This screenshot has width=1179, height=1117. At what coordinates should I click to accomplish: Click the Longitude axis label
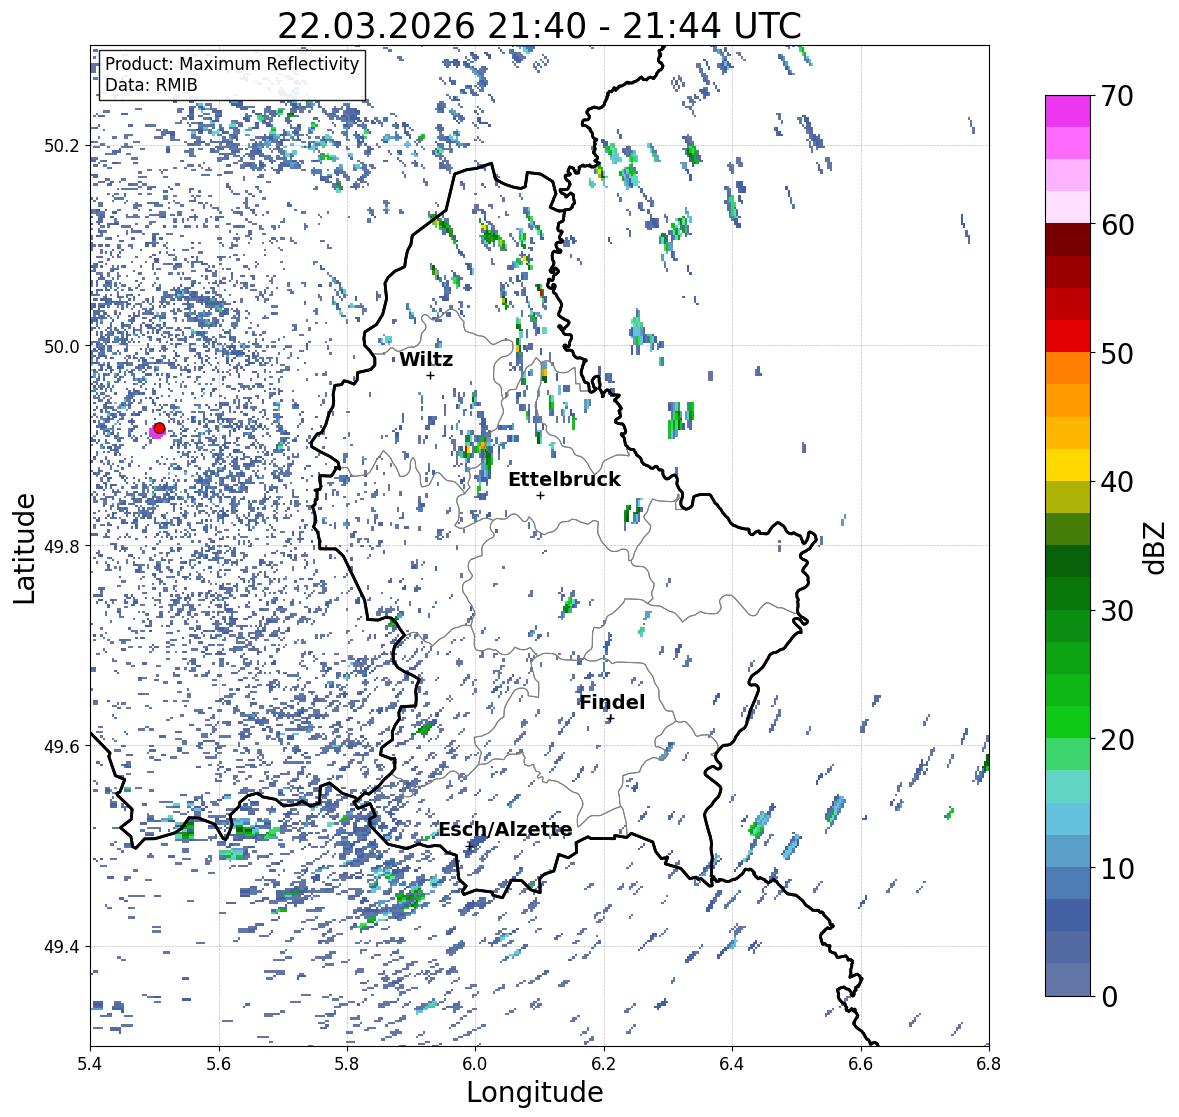pos(535,1092)
